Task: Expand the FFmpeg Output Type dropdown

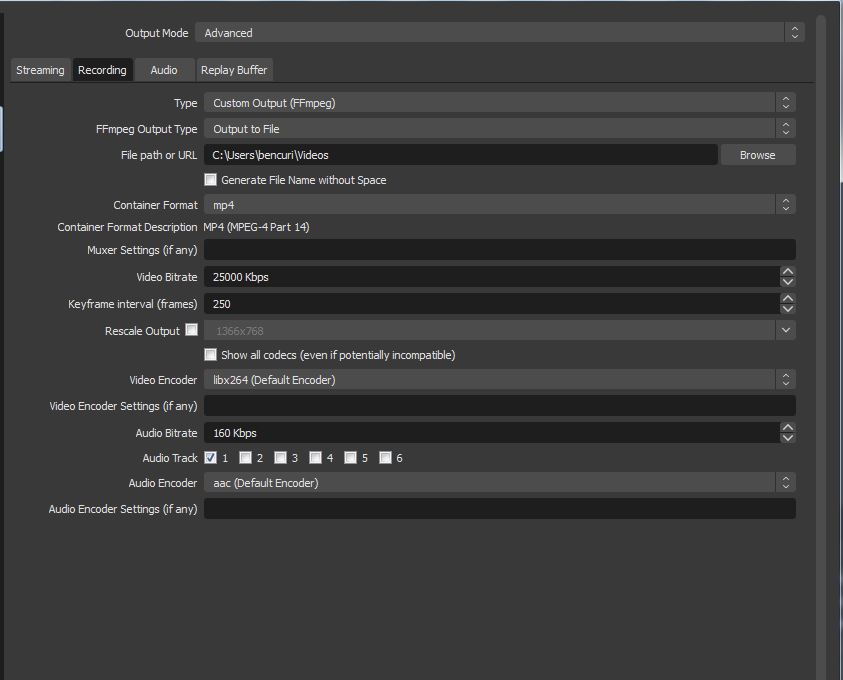Action: (499, 128)
